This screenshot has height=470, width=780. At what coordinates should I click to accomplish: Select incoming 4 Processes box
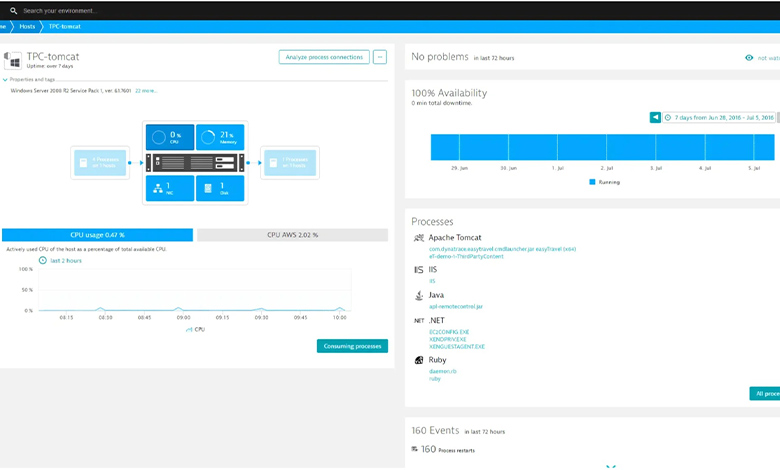100,163
